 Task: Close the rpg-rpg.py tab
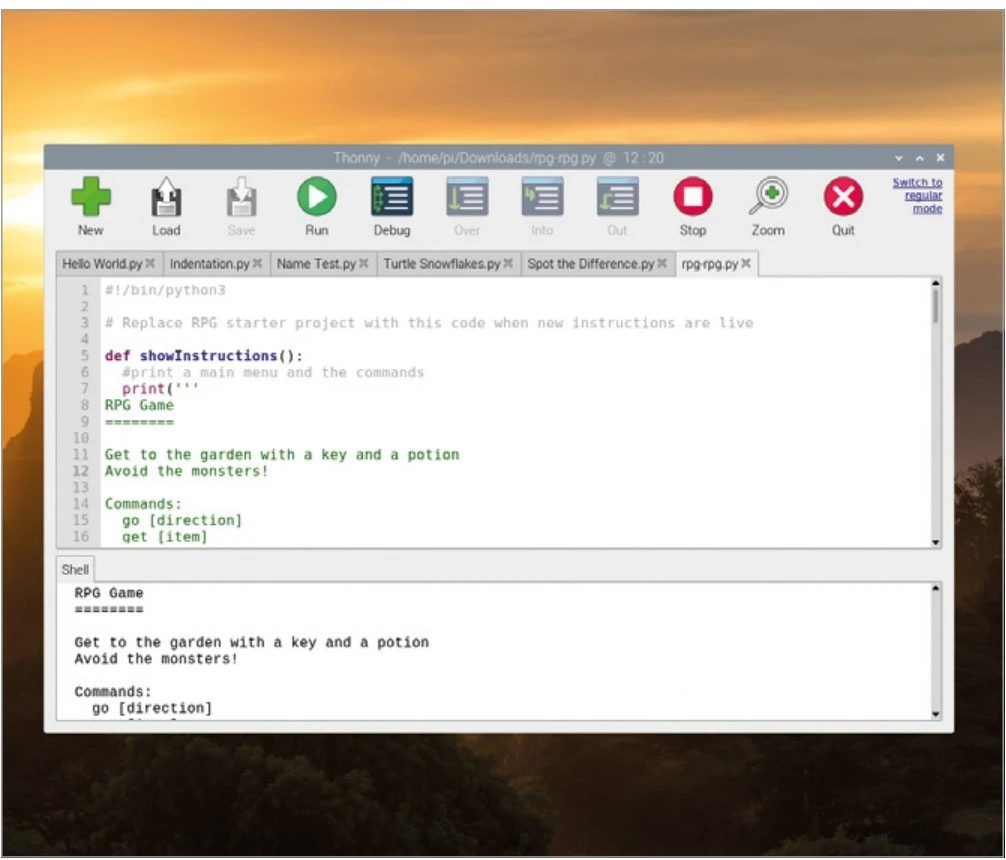click(x=746, y=264)
